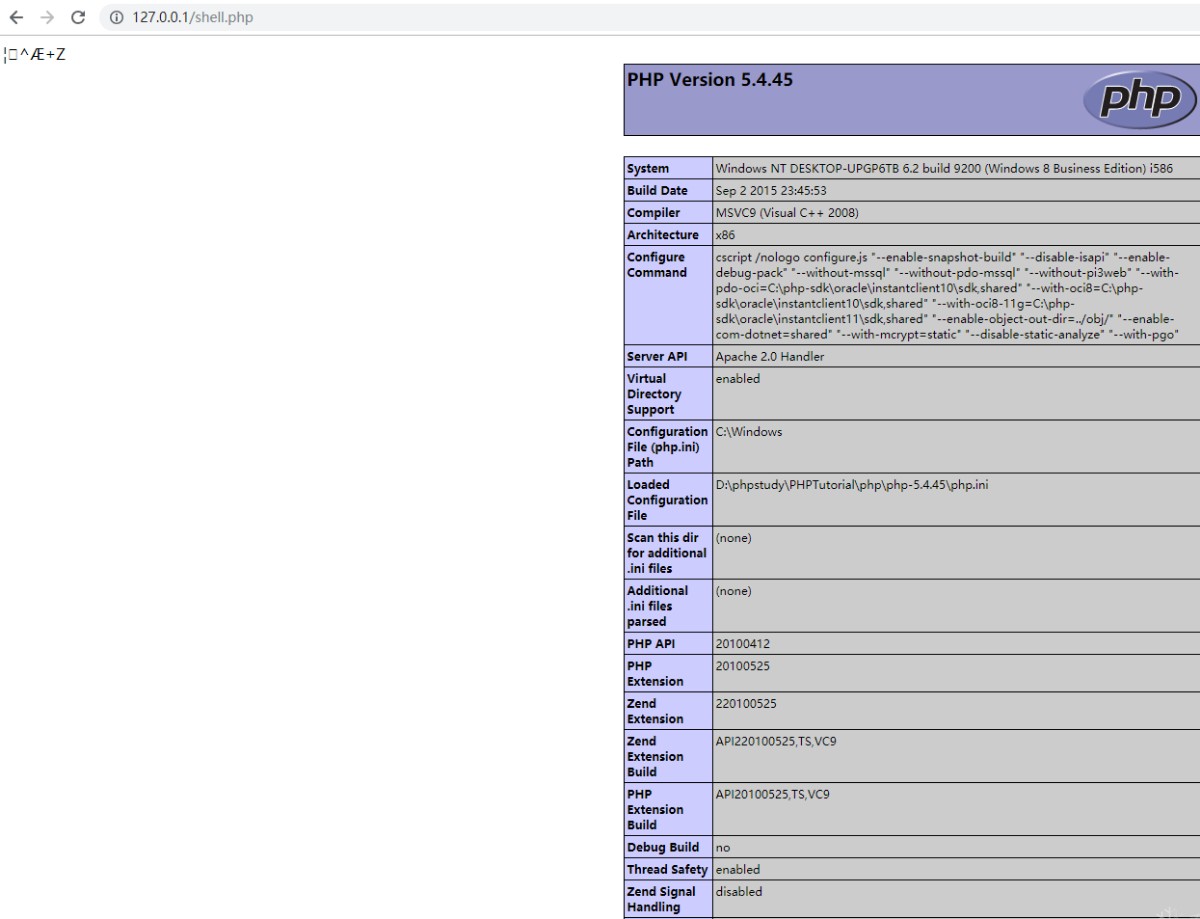Select the PHP Version 5.4.45 heading
This screenshot has width=1200, height=919.
pos(710,80)
